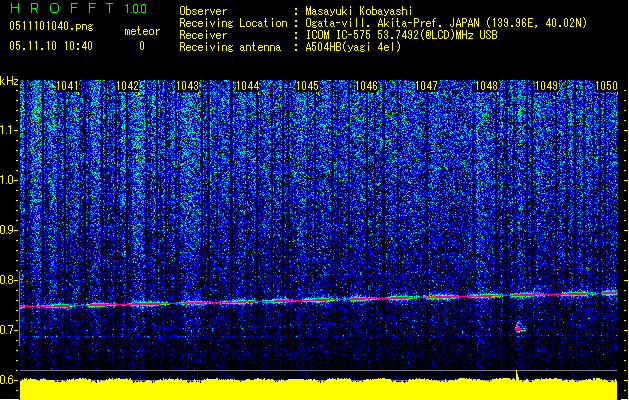629x400 pixels.
Task: Click the 1050 time marker
Action: tap(606, 86)
